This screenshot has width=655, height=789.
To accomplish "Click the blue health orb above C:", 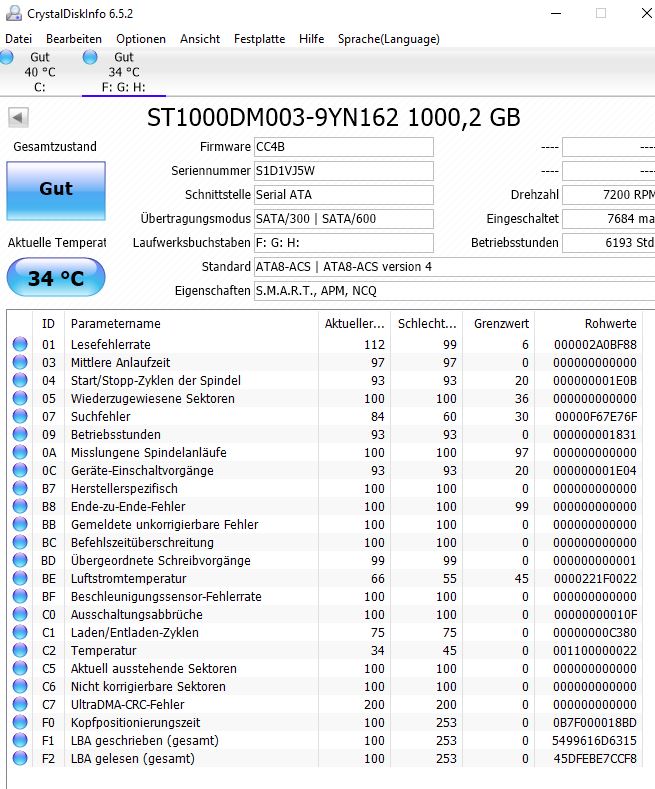I will tap(6, 57).
